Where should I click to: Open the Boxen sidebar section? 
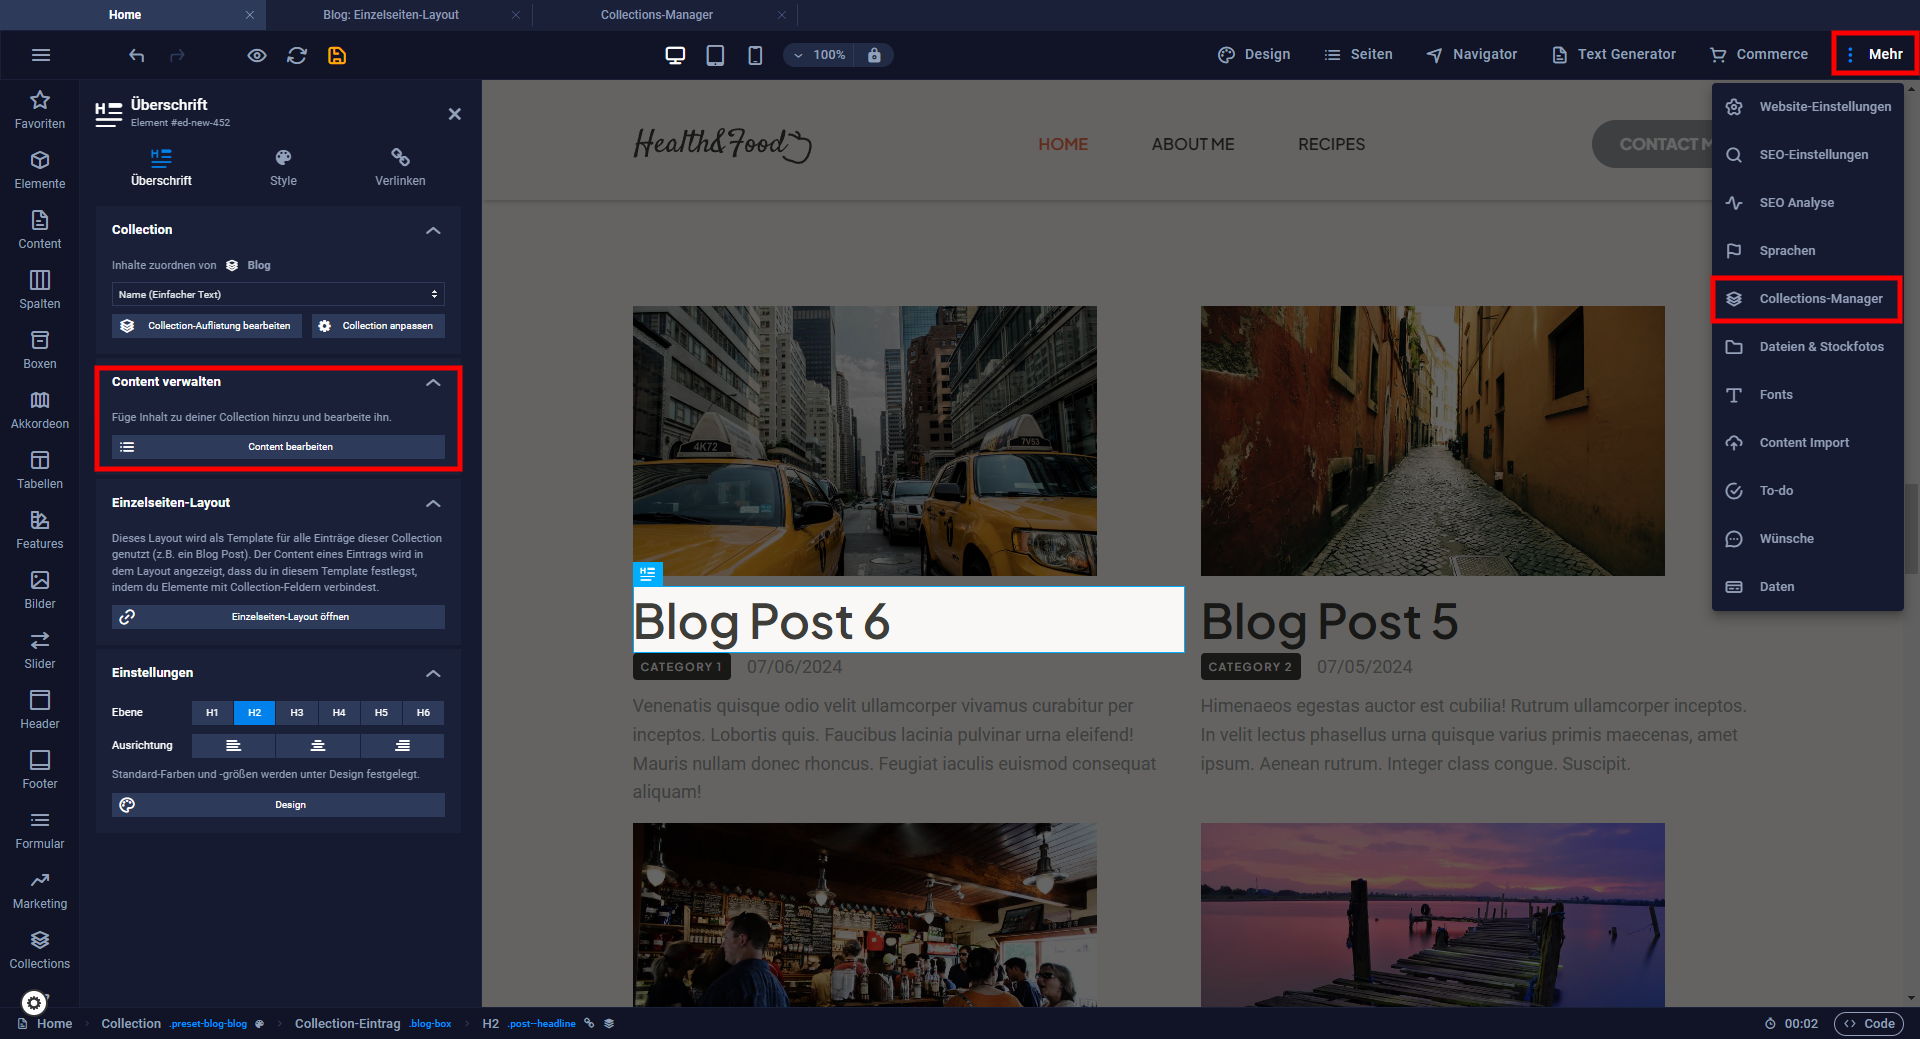[x=40, y=350]
